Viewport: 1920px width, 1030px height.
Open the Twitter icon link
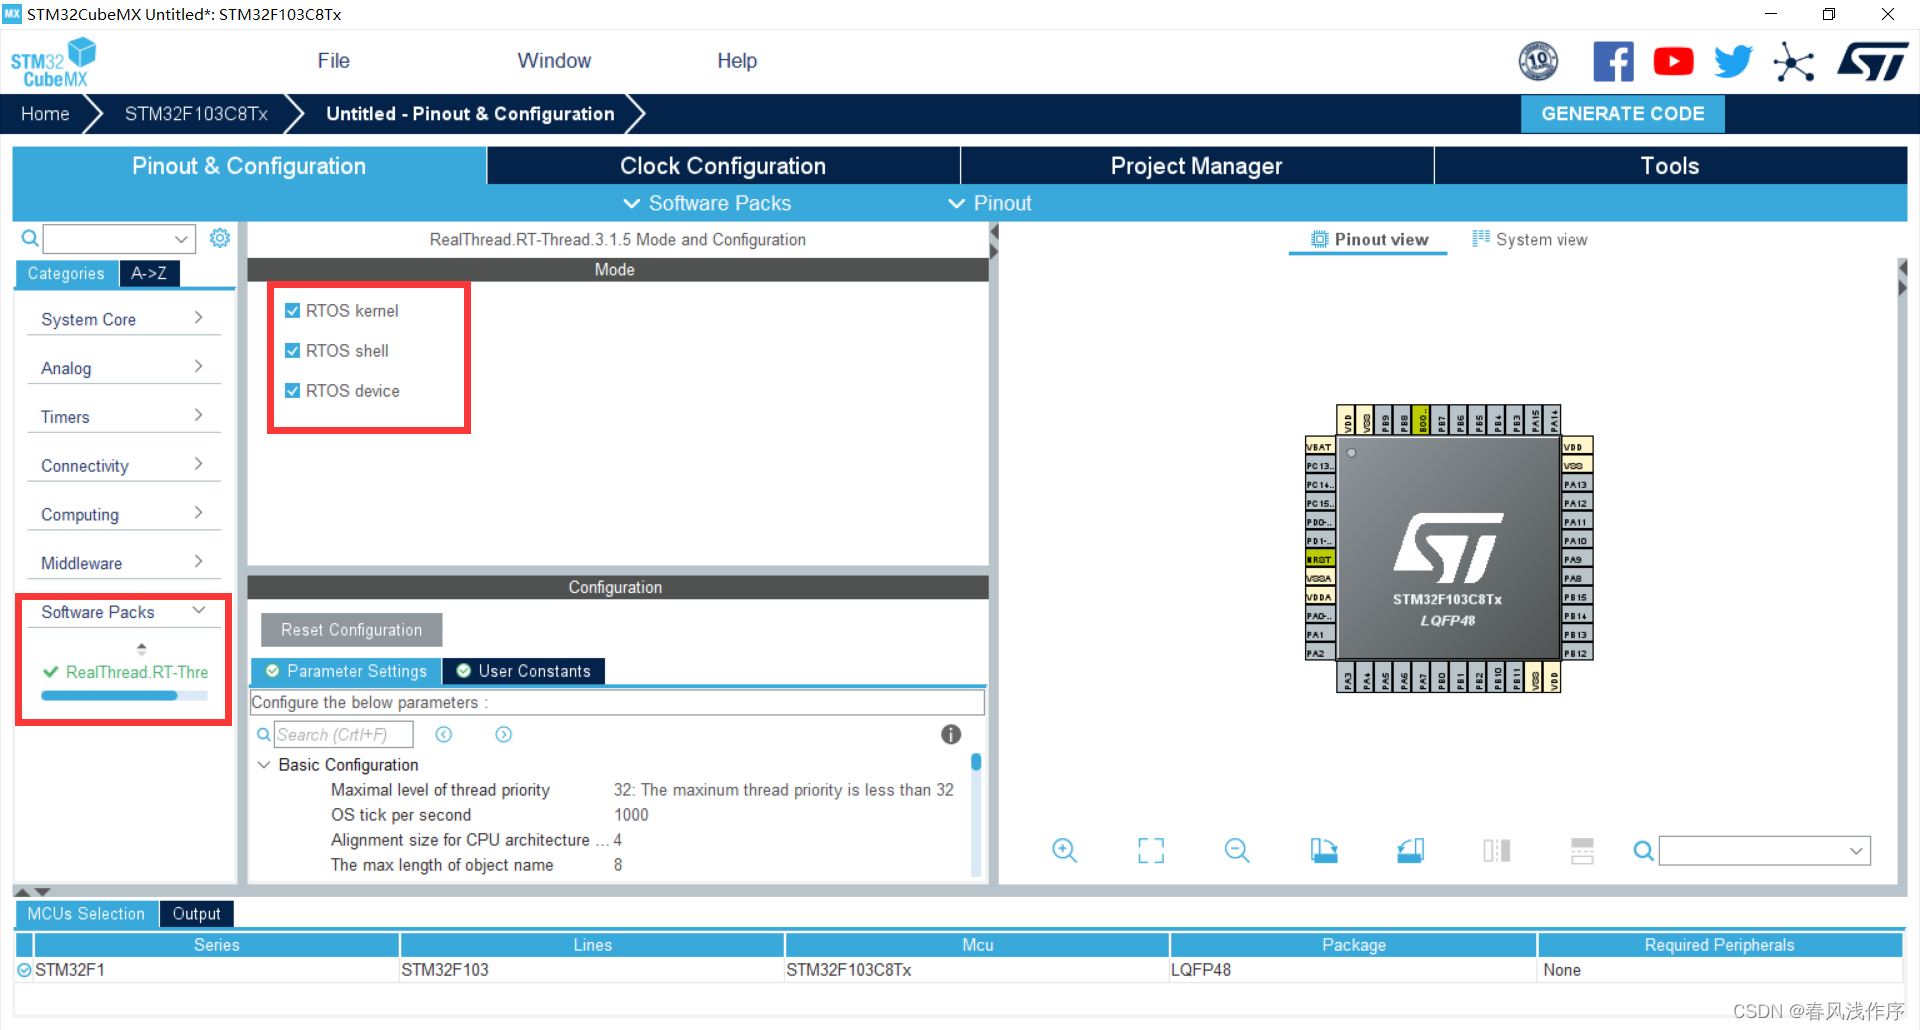[1733, 61]
